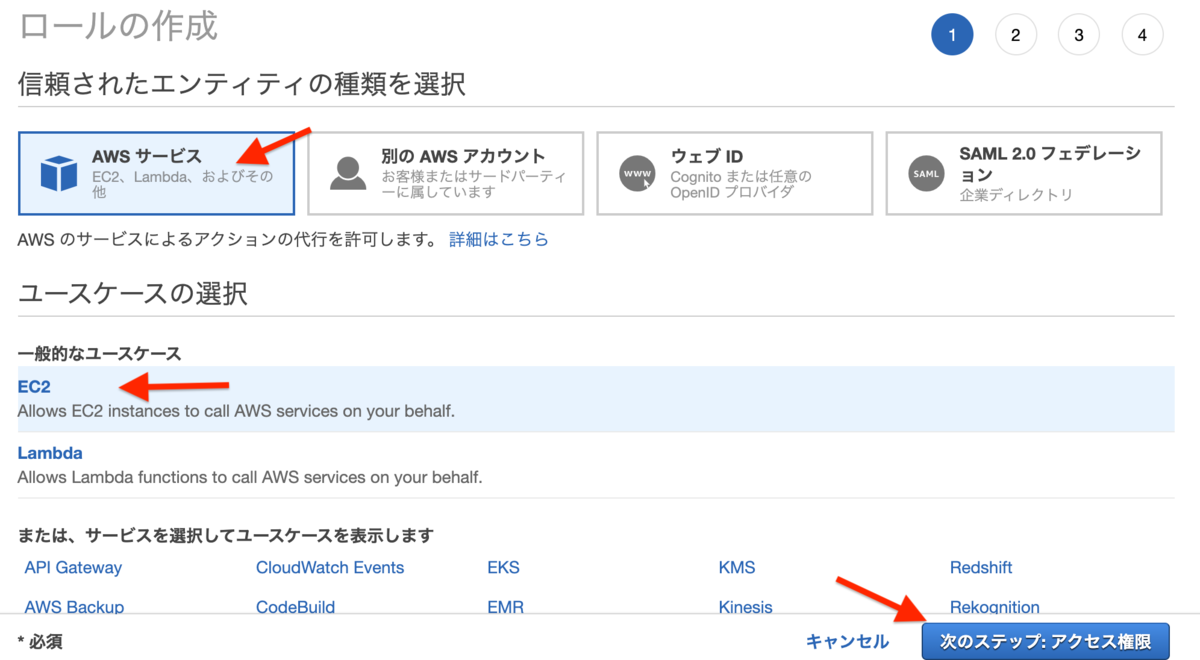Choose the AWS サービス entity card
Viewport: 1200px width, 660px height.
tap(156, 173)
